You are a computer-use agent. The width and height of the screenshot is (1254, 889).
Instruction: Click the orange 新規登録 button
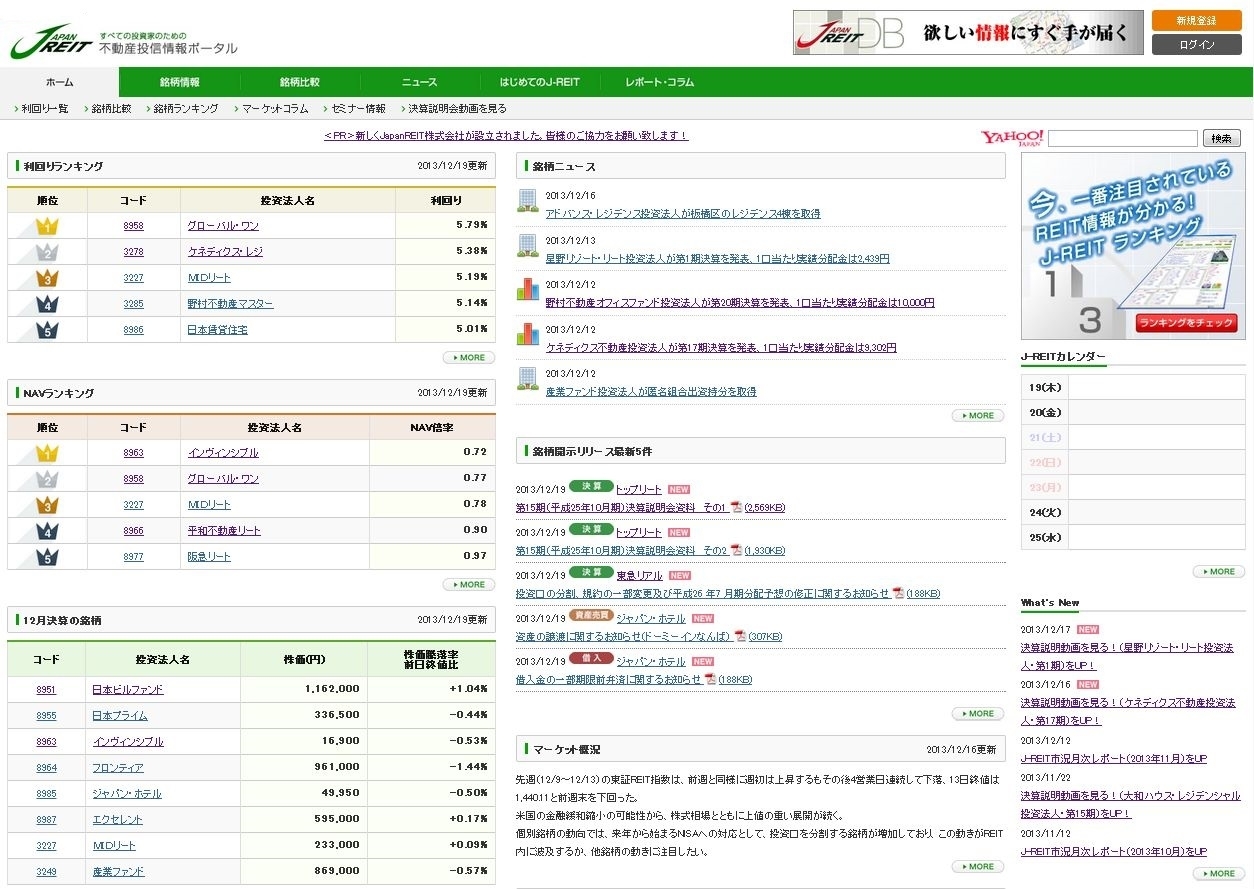(x=1196, y=20)
